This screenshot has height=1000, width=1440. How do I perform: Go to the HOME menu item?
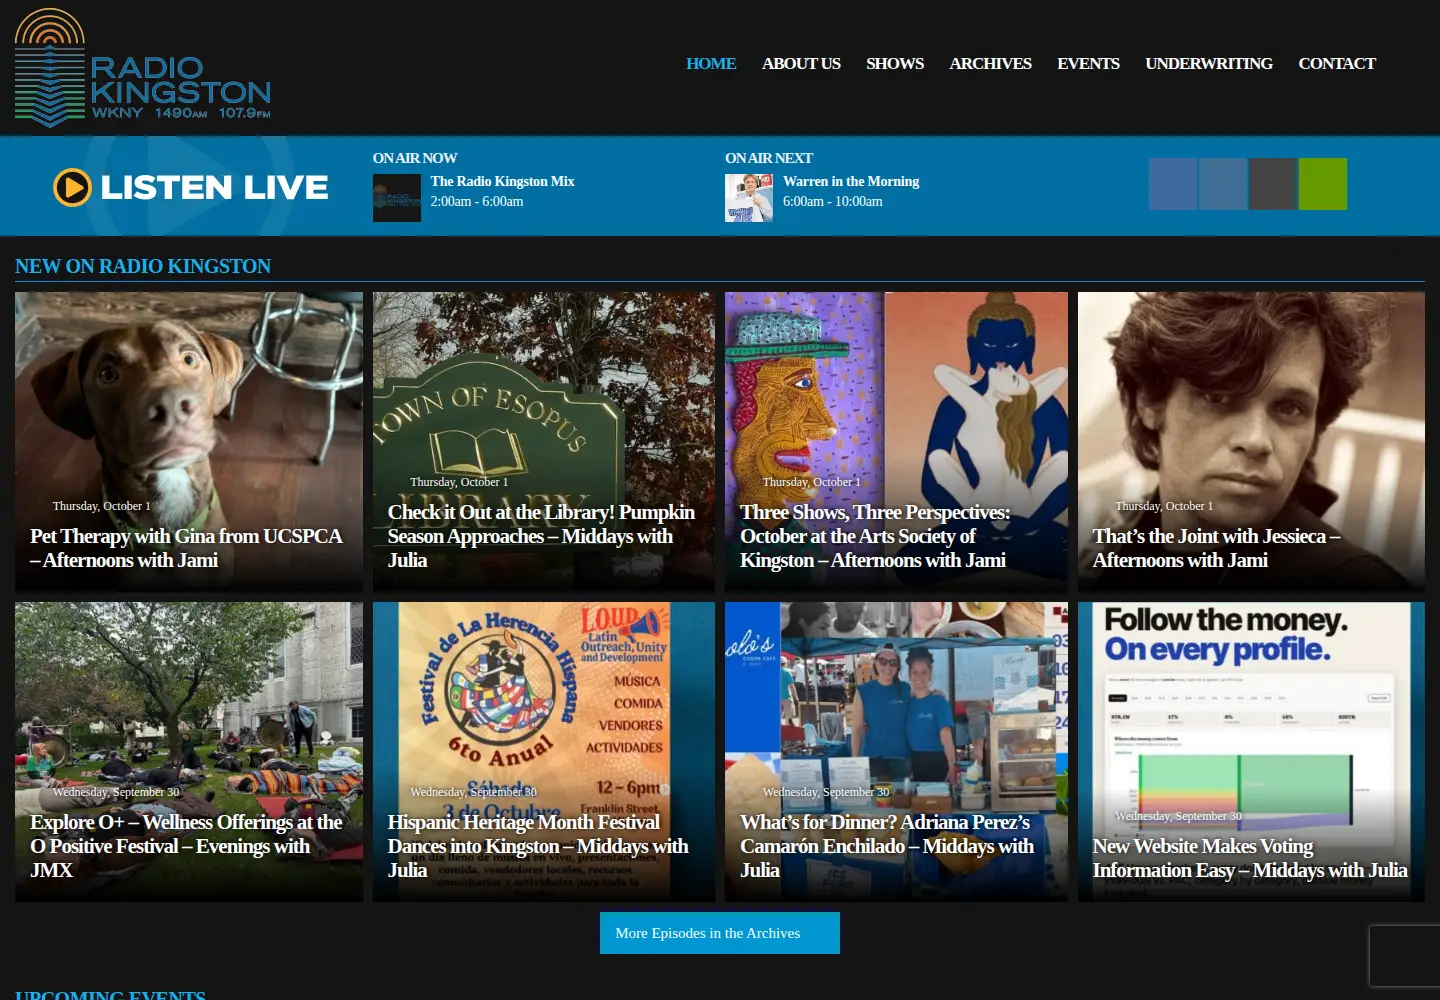(x=711, y=63)
